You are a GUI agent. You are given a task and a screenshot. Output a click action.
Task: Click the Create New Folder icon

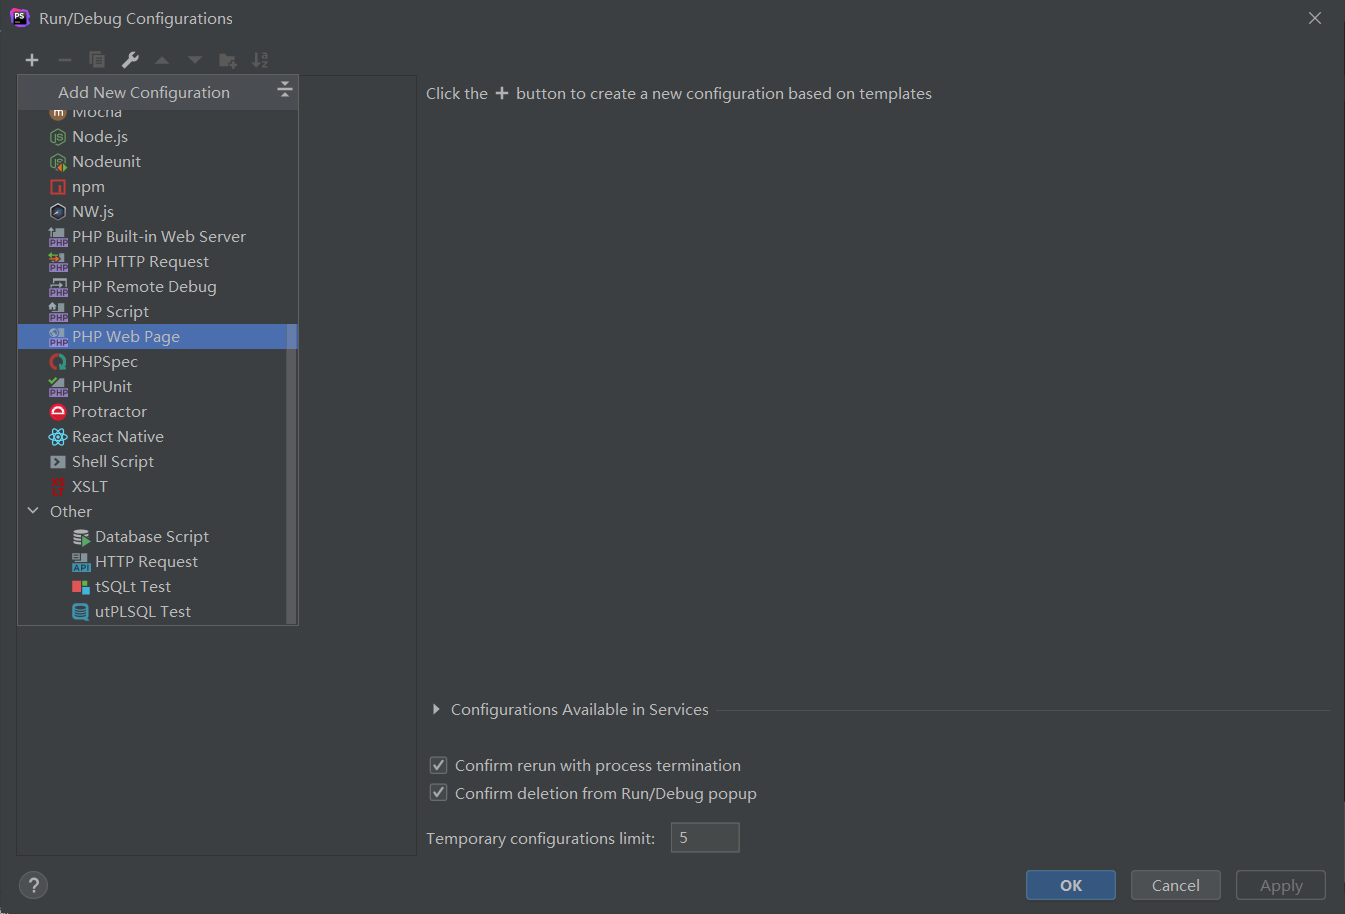pos(228,60)
